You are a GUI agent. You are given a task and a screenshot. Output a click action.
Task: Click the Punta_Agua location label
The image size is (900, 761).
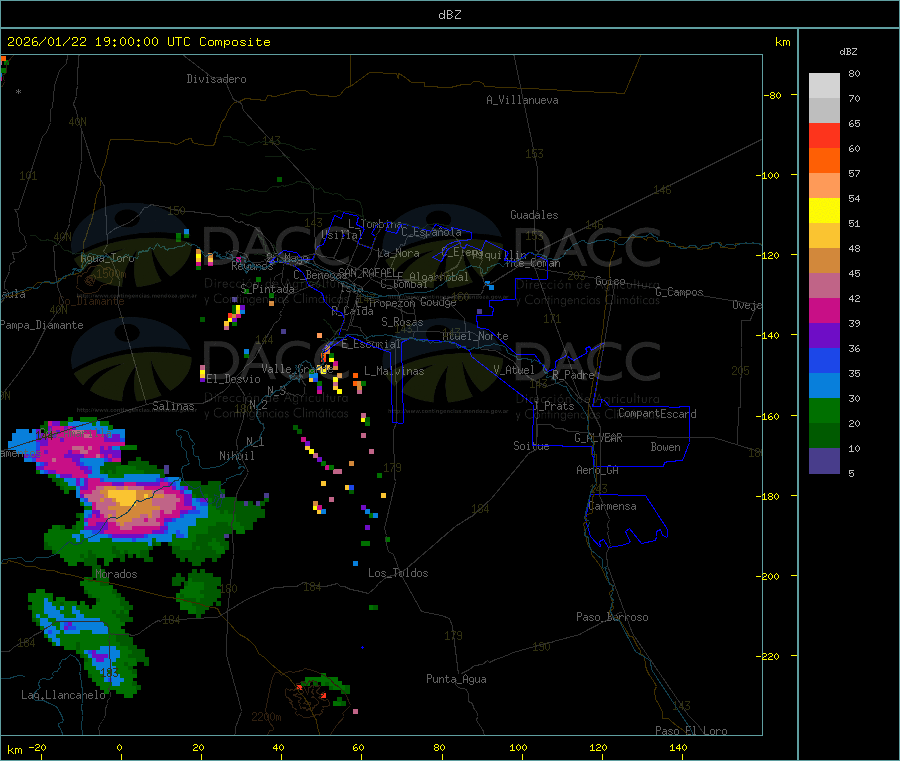tap(456, 679)
